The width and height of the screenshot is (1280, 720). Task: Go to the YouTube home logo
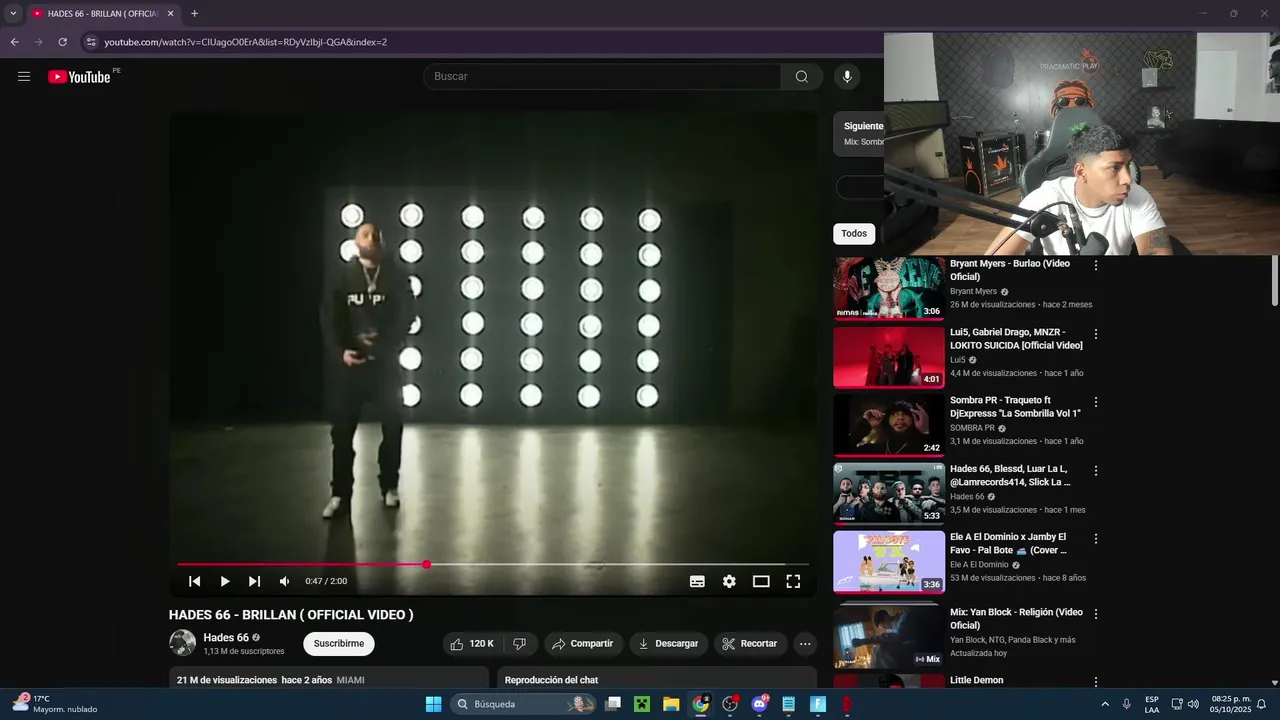[79, 77]
